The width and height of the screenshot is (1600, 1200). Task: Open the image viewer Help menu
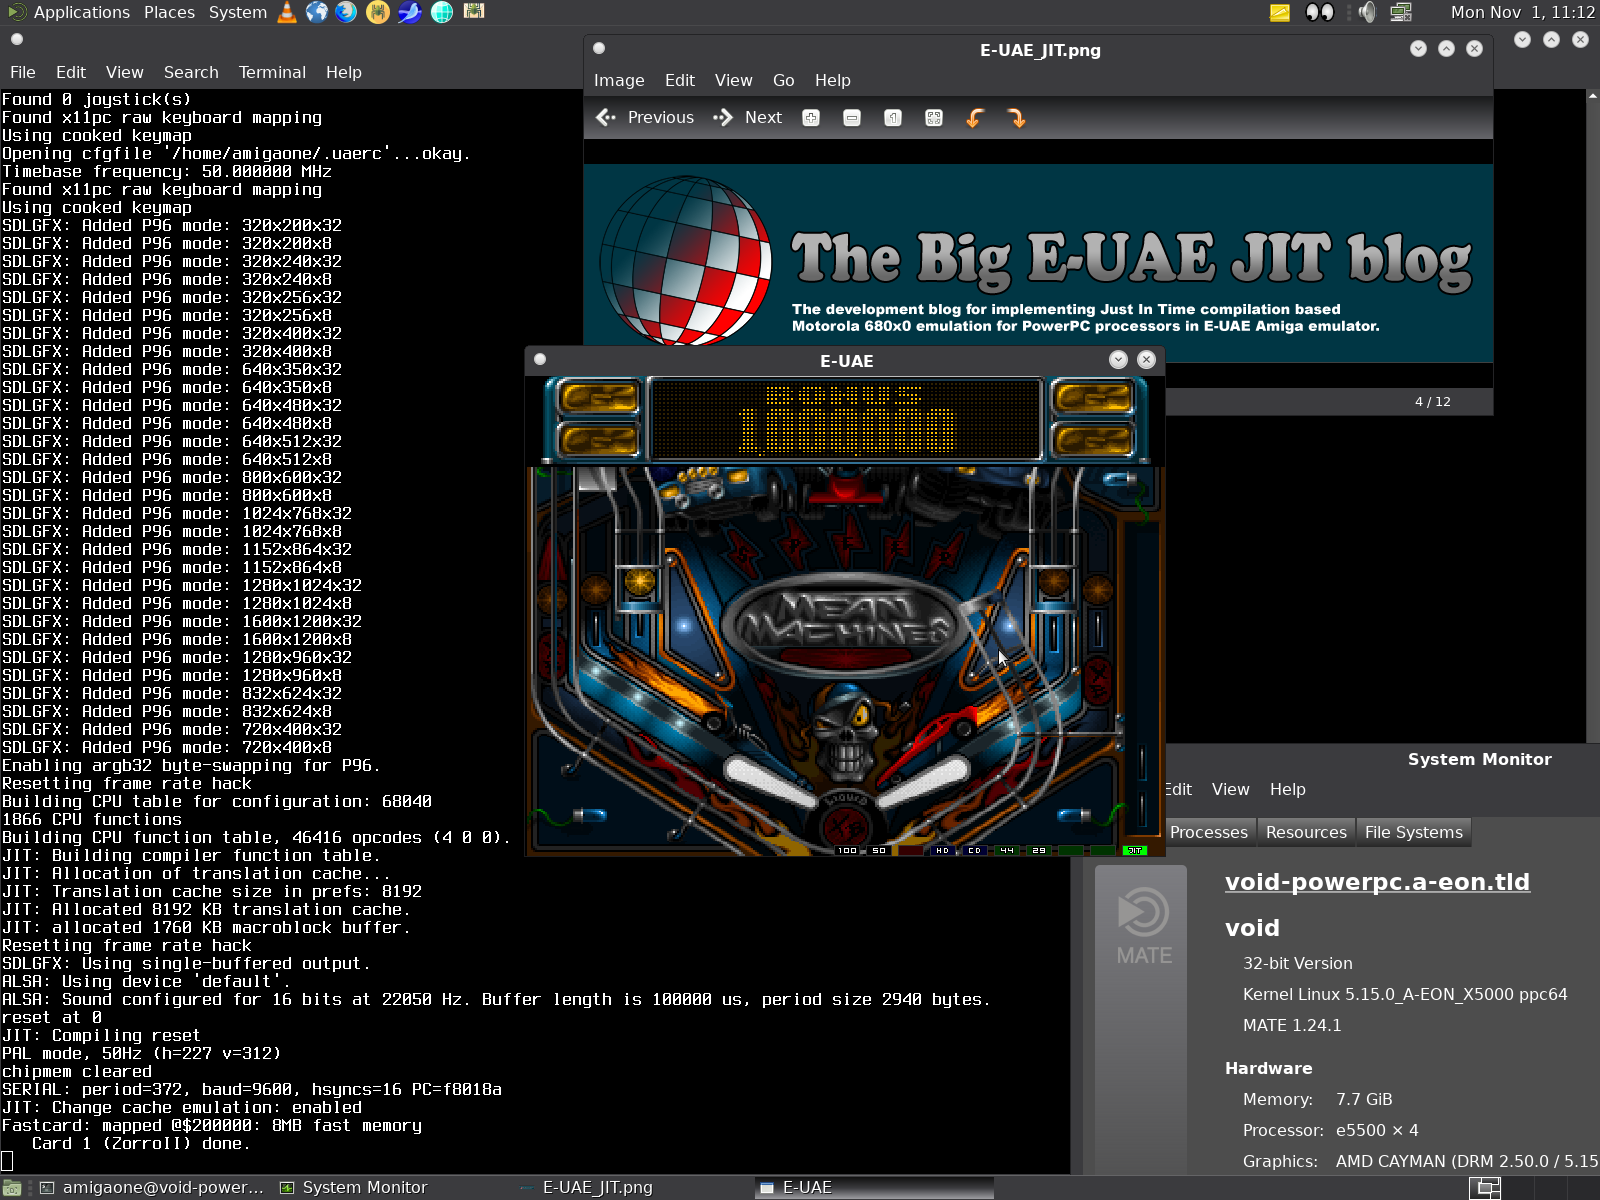tap(833, 80)
